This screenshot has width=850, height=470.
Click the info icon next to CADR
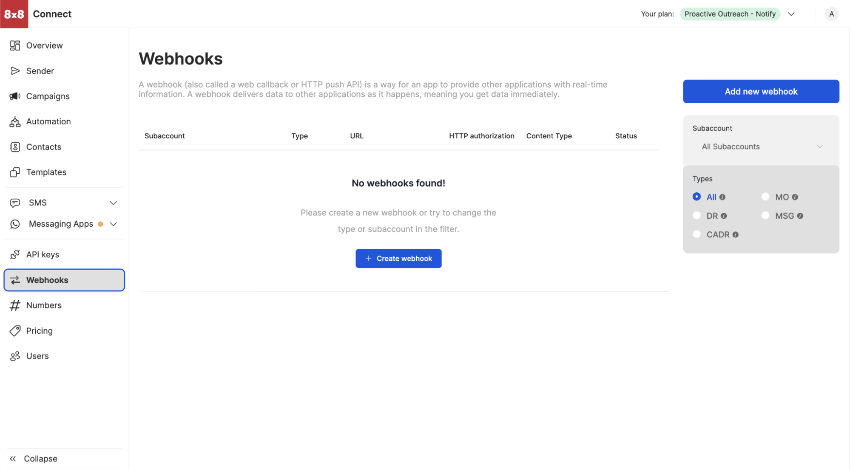(x=735, y=235)
